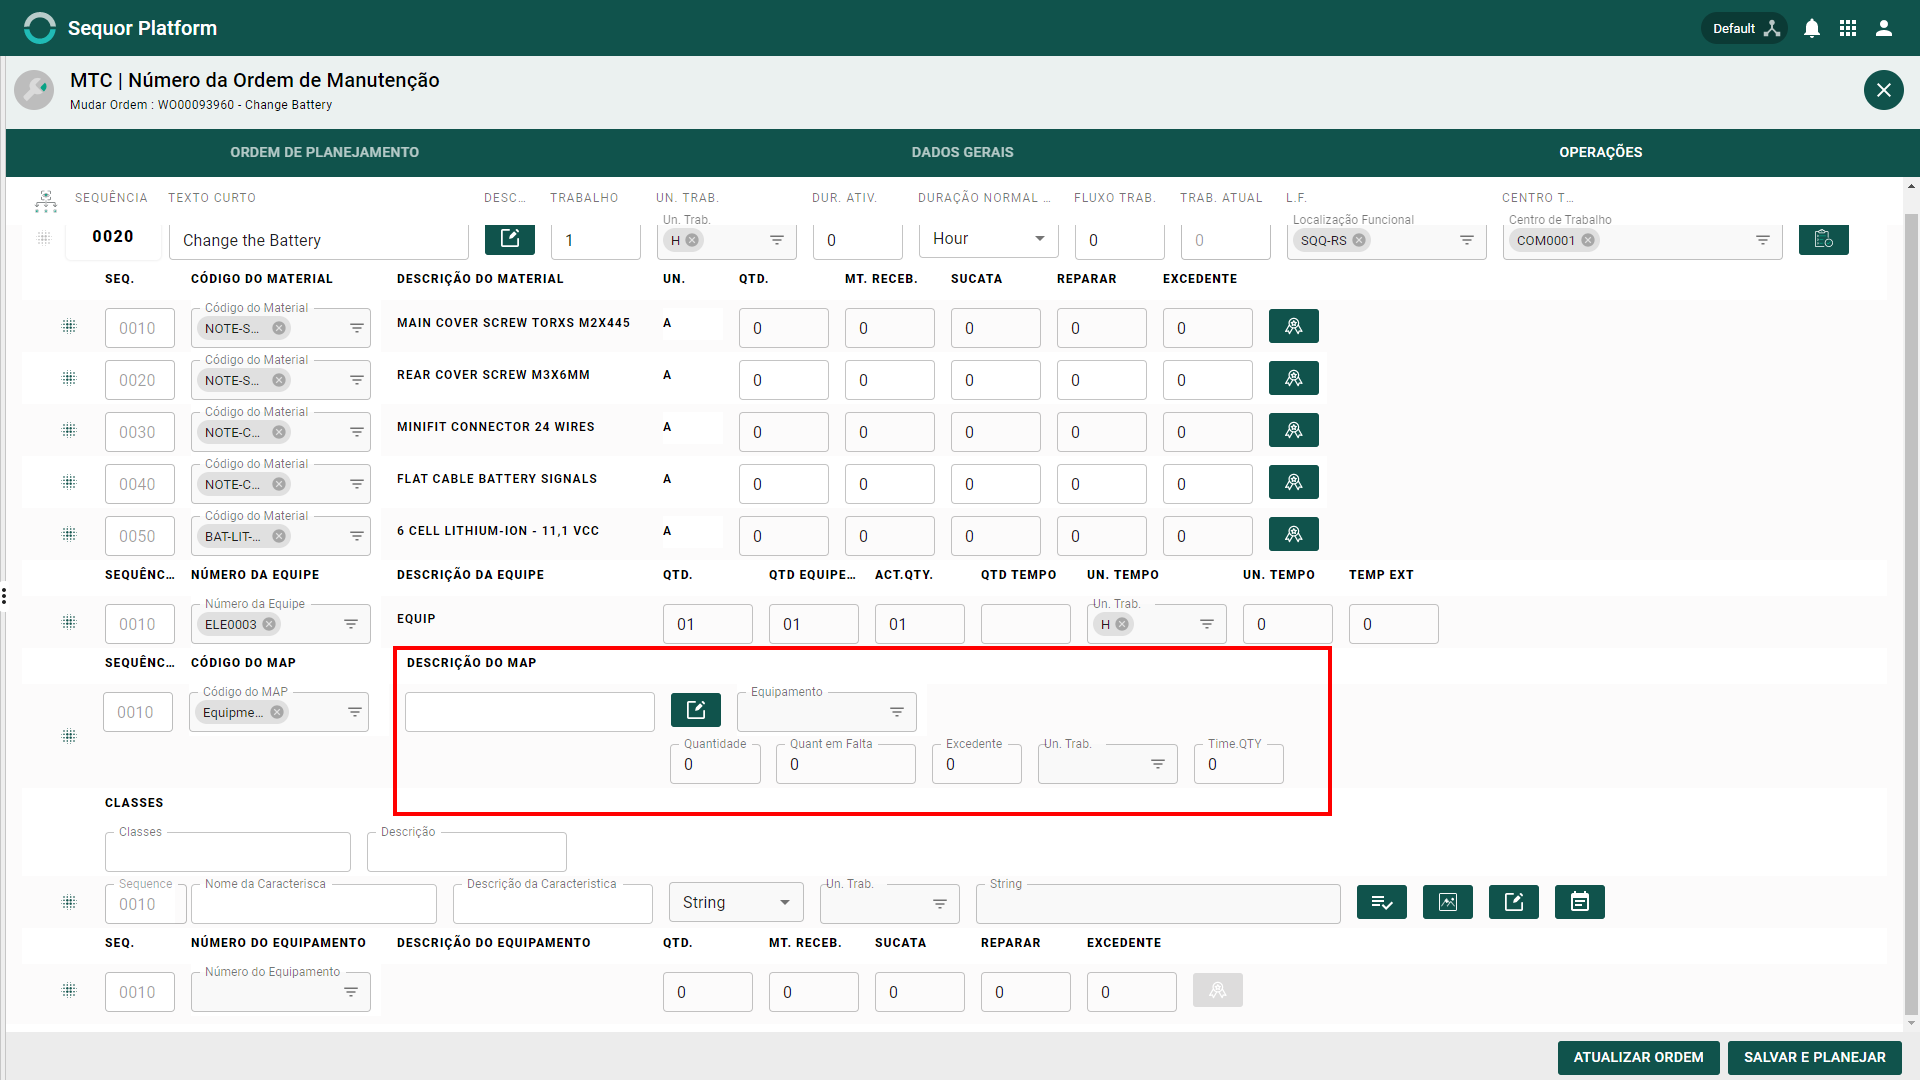Open the Equipamento dropdown in MAP section
The height and width of the screenshot is (1080, 1920).
pyautogui.click(x=897, y=712)
